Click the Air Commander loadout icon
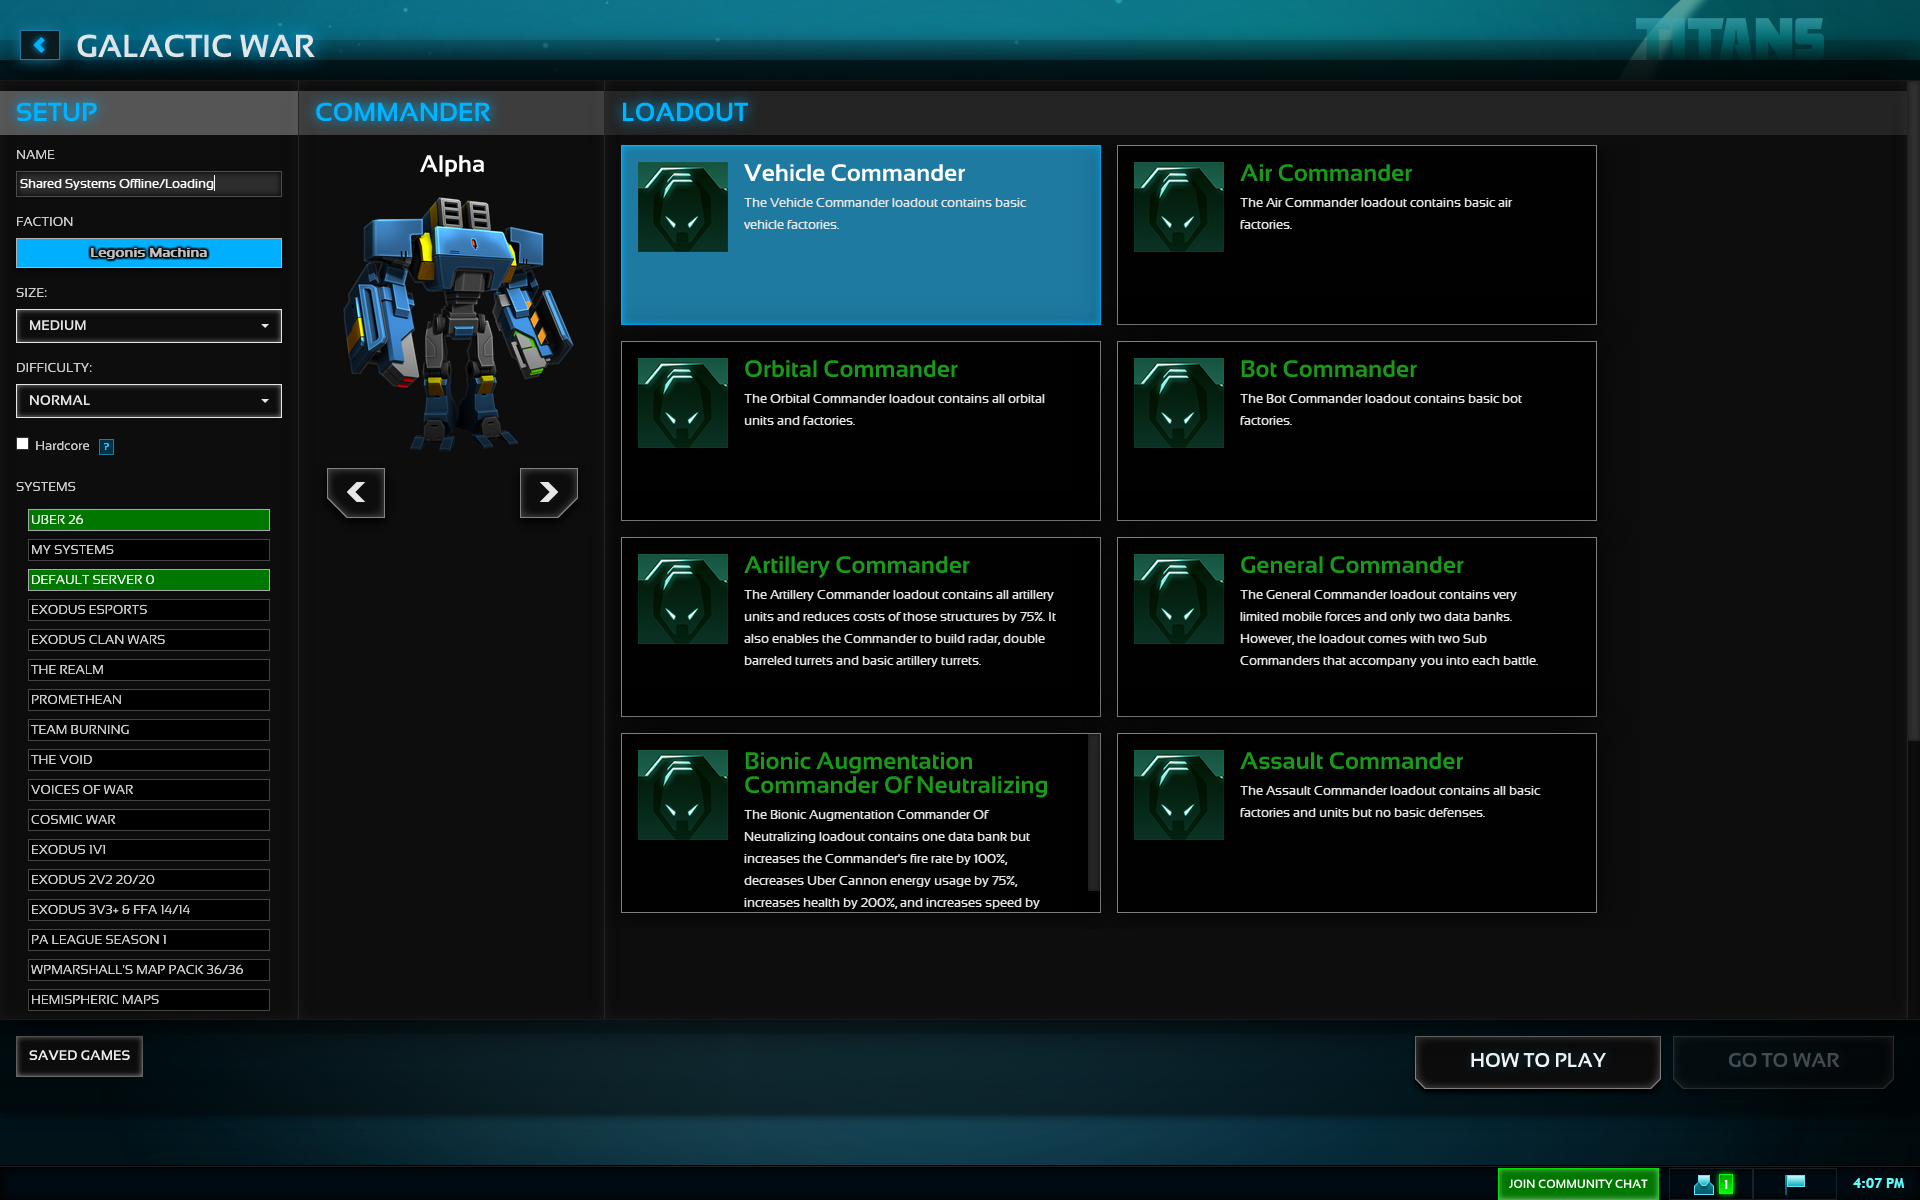 [1178, 207]
